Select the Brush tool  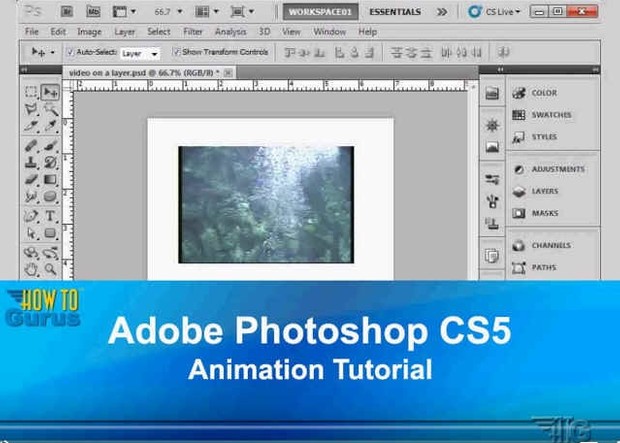[50, 145]
